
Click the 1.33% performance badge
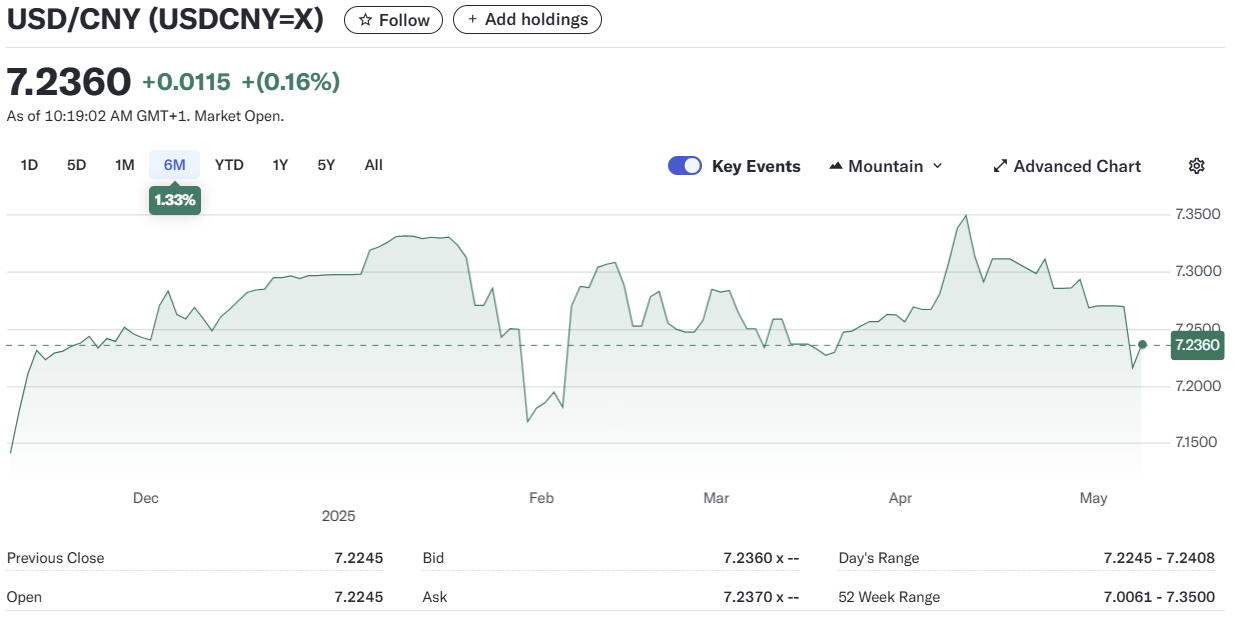(x=175, y=200)
